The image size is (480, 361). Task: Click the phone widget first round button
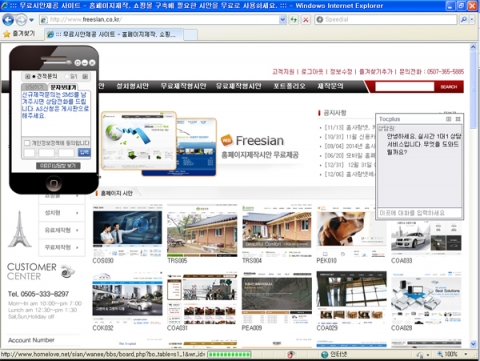(x=78, y=63)
